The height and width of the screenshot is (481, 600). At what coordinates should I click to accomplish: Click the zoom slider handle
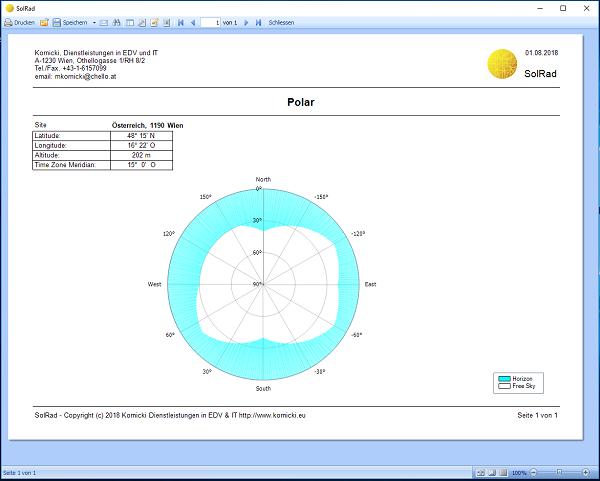pyautogui.click(x=559, y=472)
